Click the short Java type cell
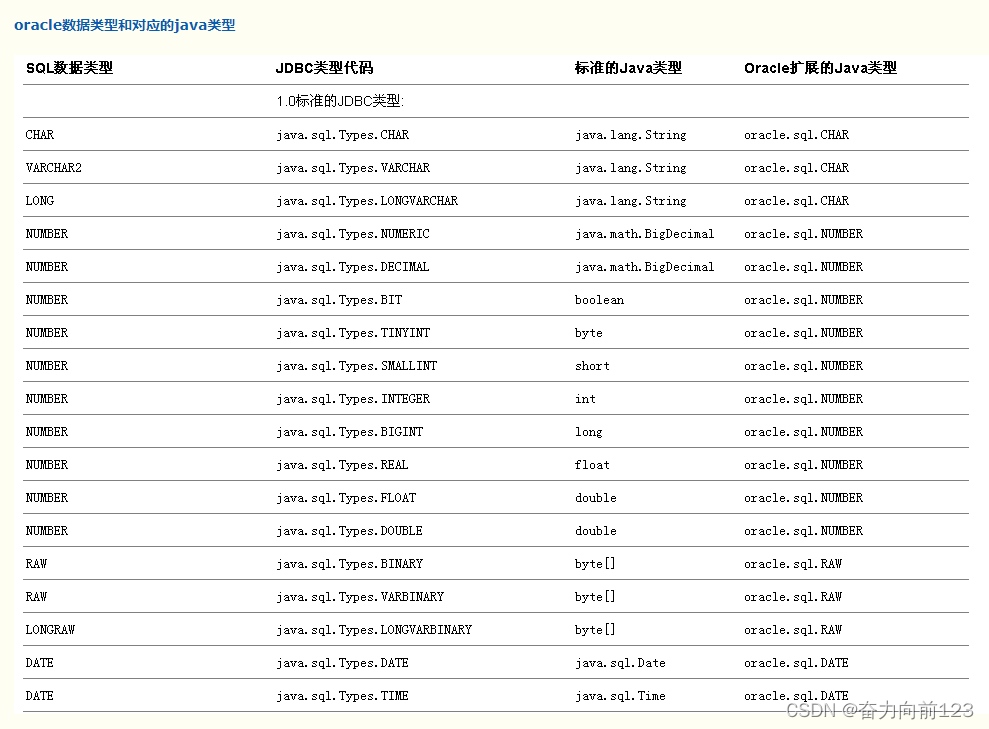 click(x=592, y=366)
